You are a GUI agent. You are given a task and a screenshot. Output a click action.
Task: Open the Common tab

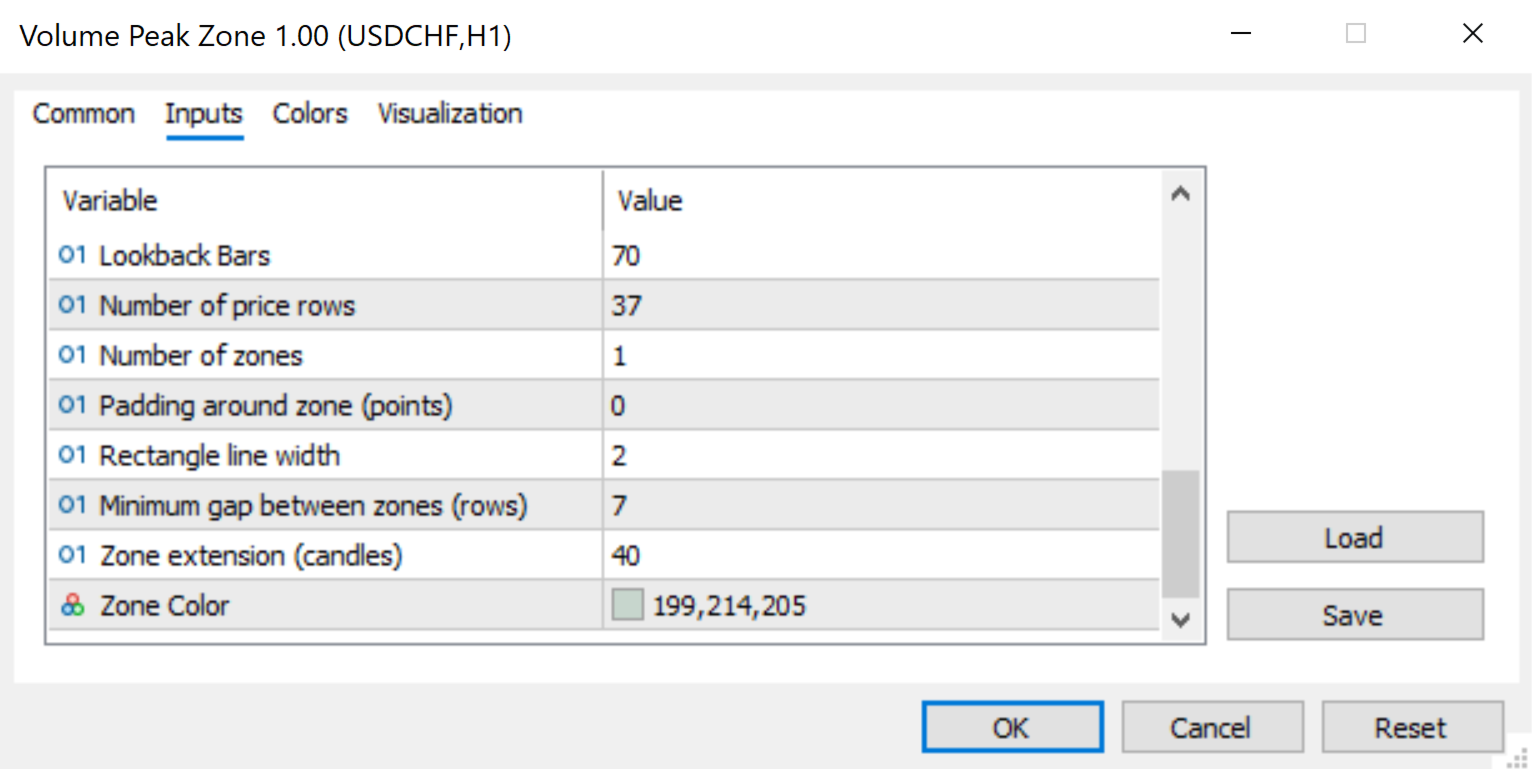coord(84,114)
